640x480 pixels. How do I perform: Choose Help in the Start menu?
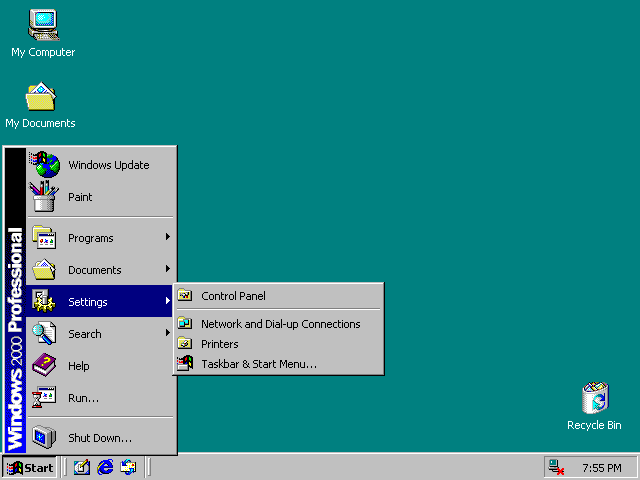click(100, 365)
